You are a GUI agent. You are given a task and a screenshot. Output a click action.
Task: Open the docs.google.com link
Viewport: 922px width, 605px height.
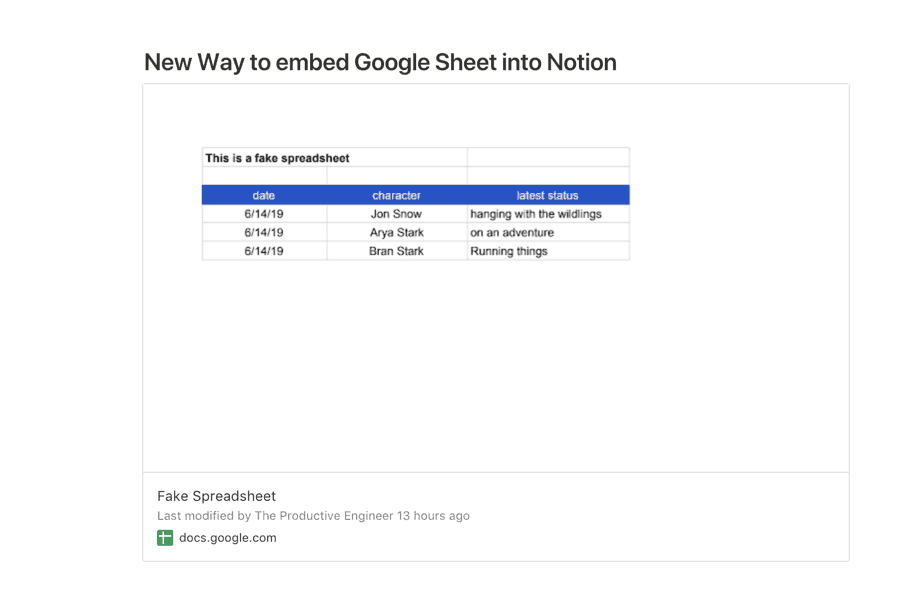pos(228,537)
